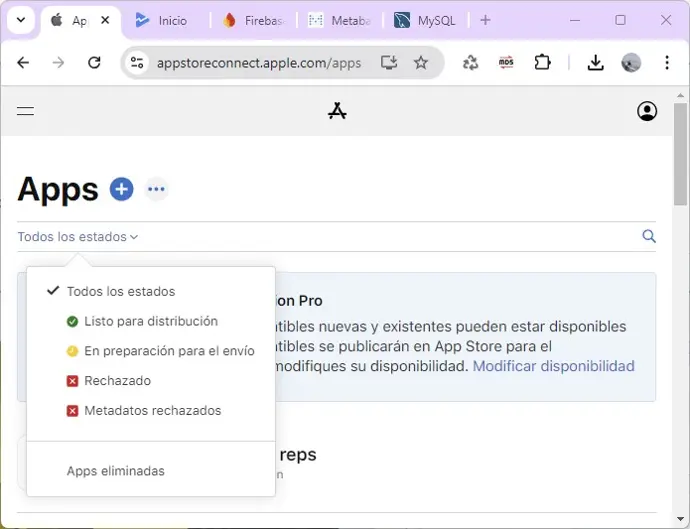
Task: Click the install app icon in address bar
Action: (x=389, y=63)
